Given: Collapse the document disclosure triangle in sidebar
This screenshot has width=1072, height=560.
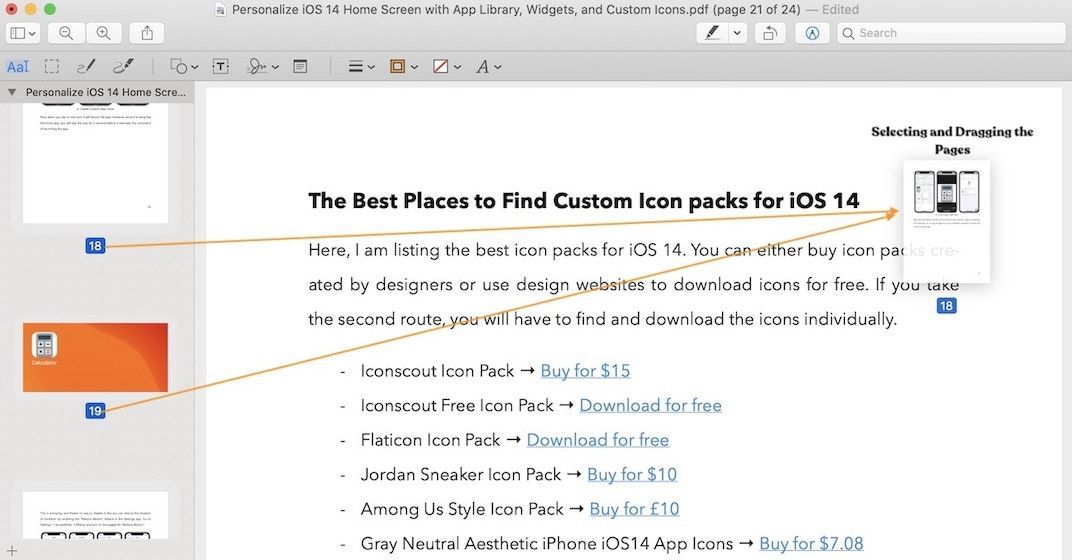Looking at the screenshot, I should (x=11, y=92).
